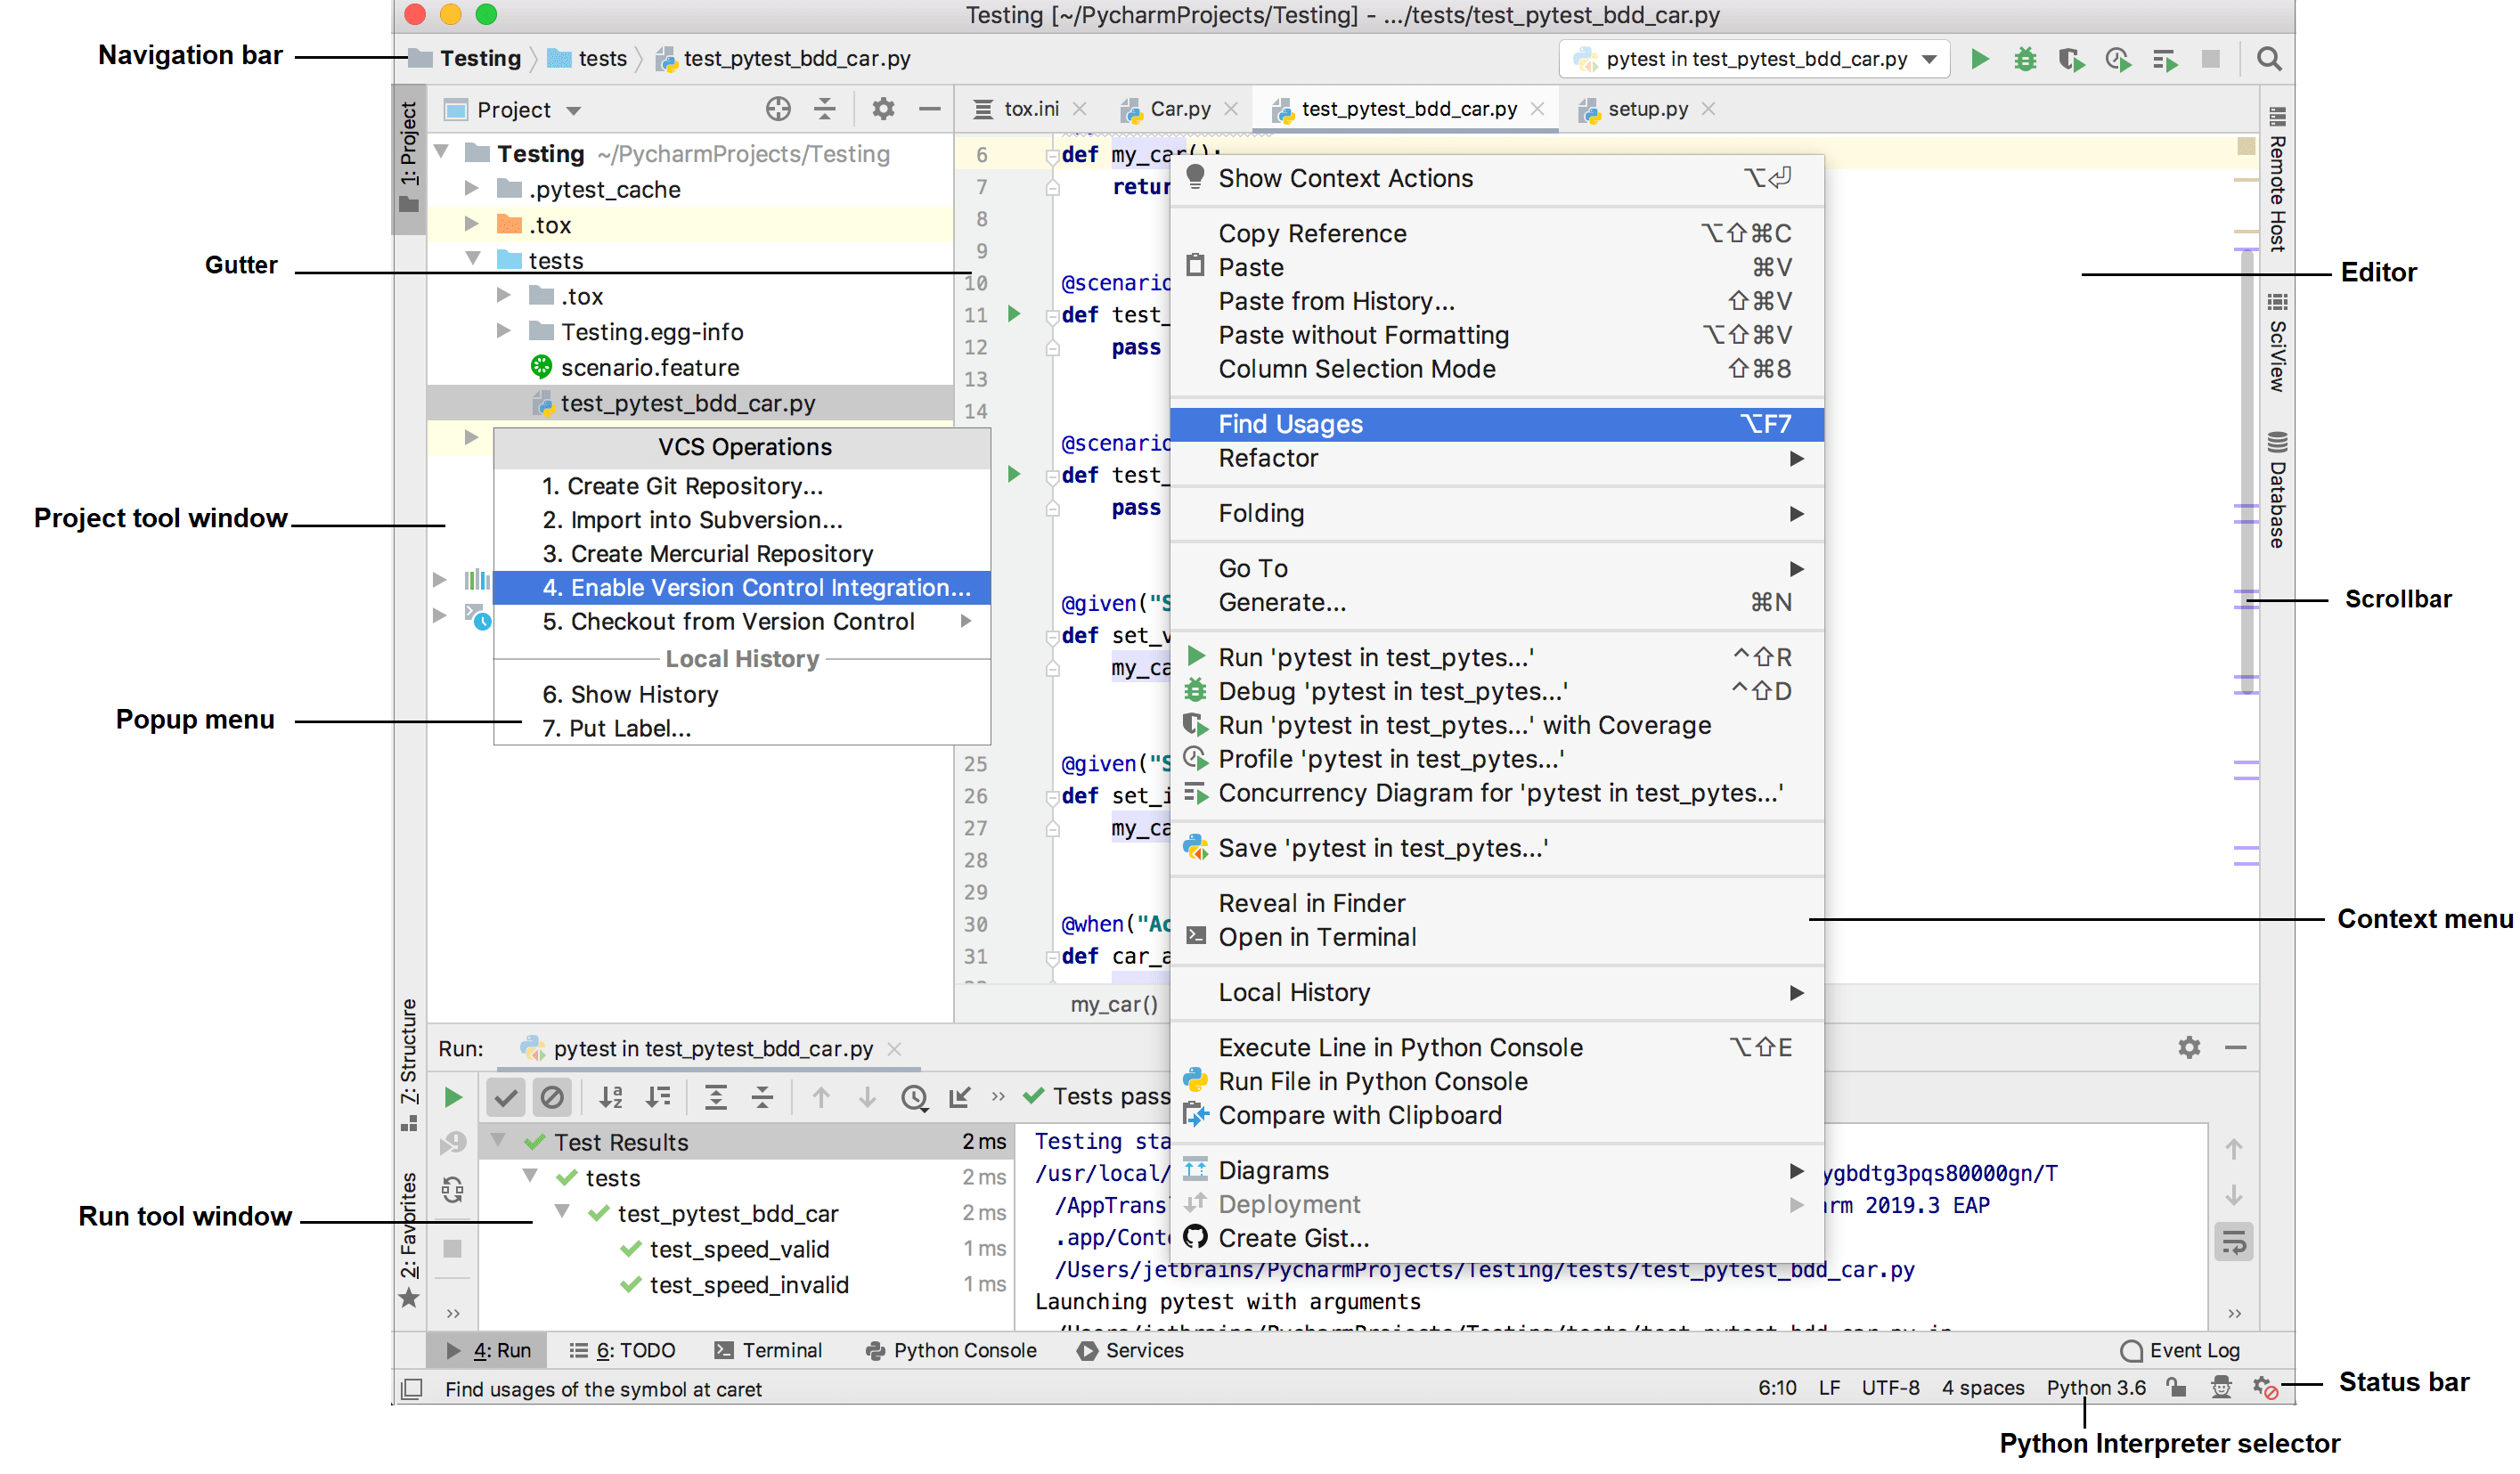Open the Terminal tool window tab

pos(768,1350)
